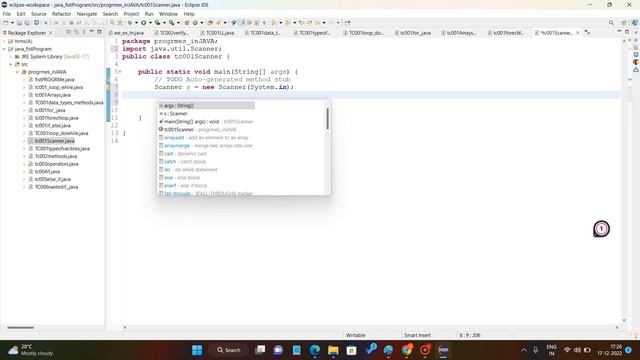Open File Explorer from the taskbar
Viewport: 640px width, 360px height.
point(333,350)
